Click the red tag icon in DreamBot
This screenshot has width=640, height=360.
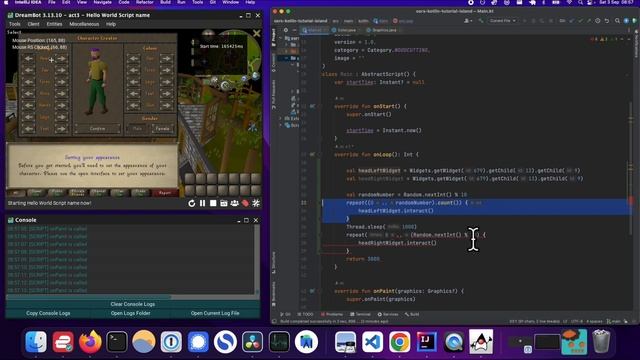tap(245, 203)
